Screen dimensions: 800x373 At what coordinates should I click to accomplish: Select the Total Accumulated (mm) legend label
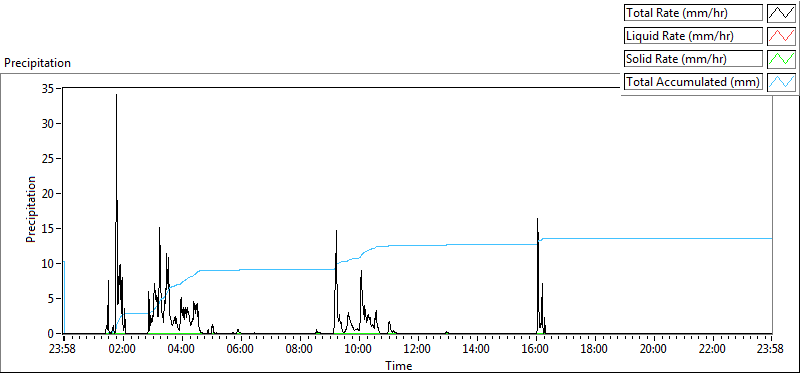(694, 82)
